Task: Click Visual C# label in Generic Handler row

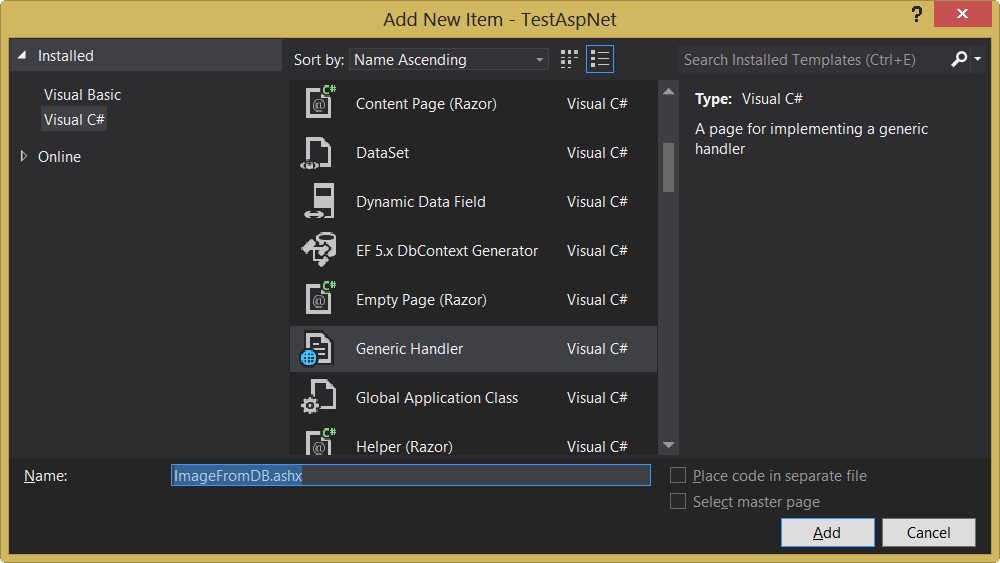Action: click(597, 349)
